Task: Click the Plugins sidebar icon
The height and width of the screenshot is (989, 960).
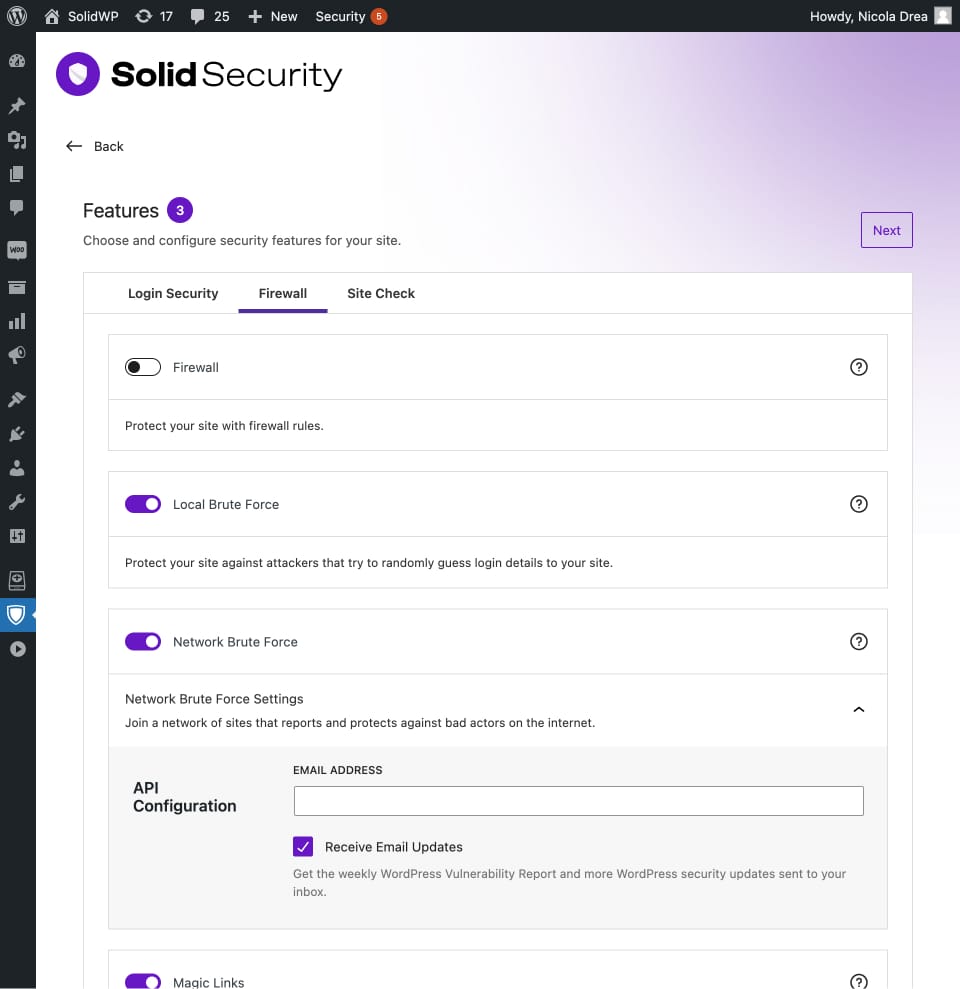Action: point(17,434)
